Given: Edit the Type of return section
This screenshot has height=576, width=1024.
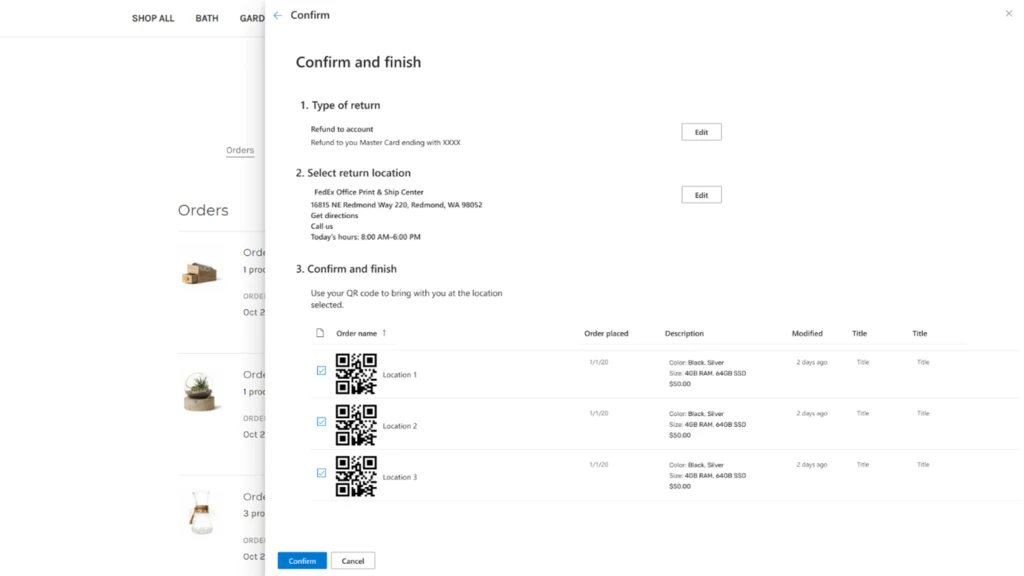Looking at the screenshot, I should [700, 131].
